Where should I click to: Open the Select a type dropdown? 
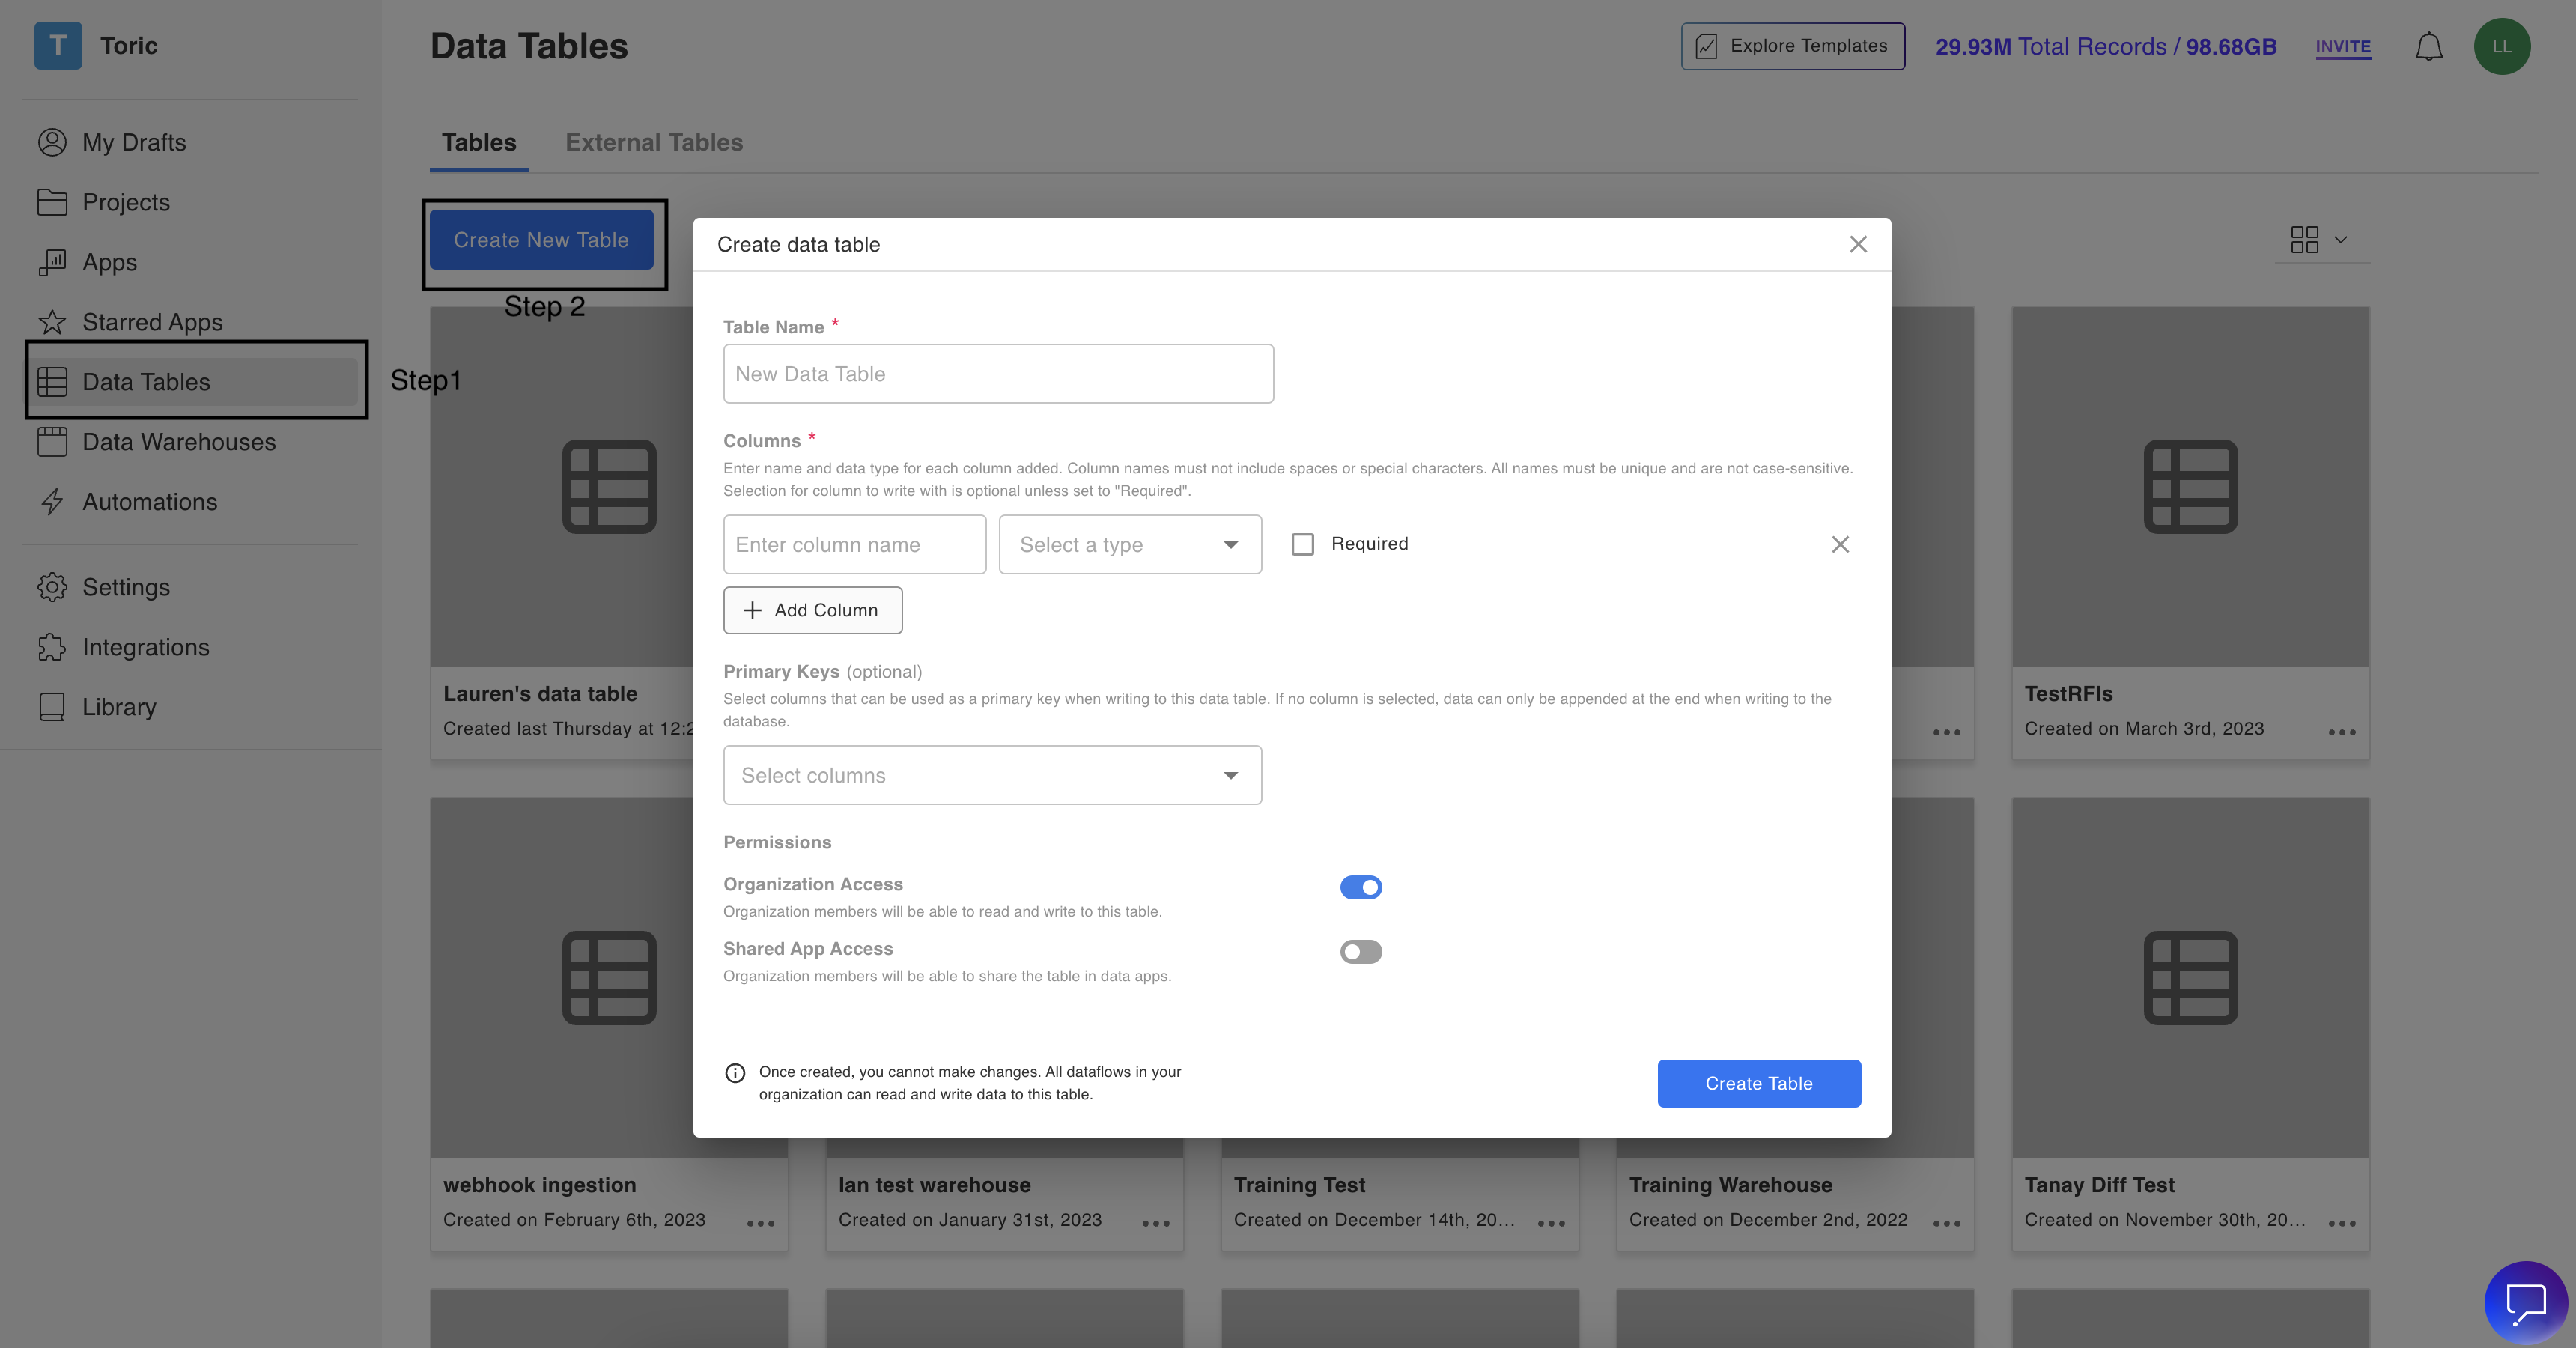[1130, 544]
